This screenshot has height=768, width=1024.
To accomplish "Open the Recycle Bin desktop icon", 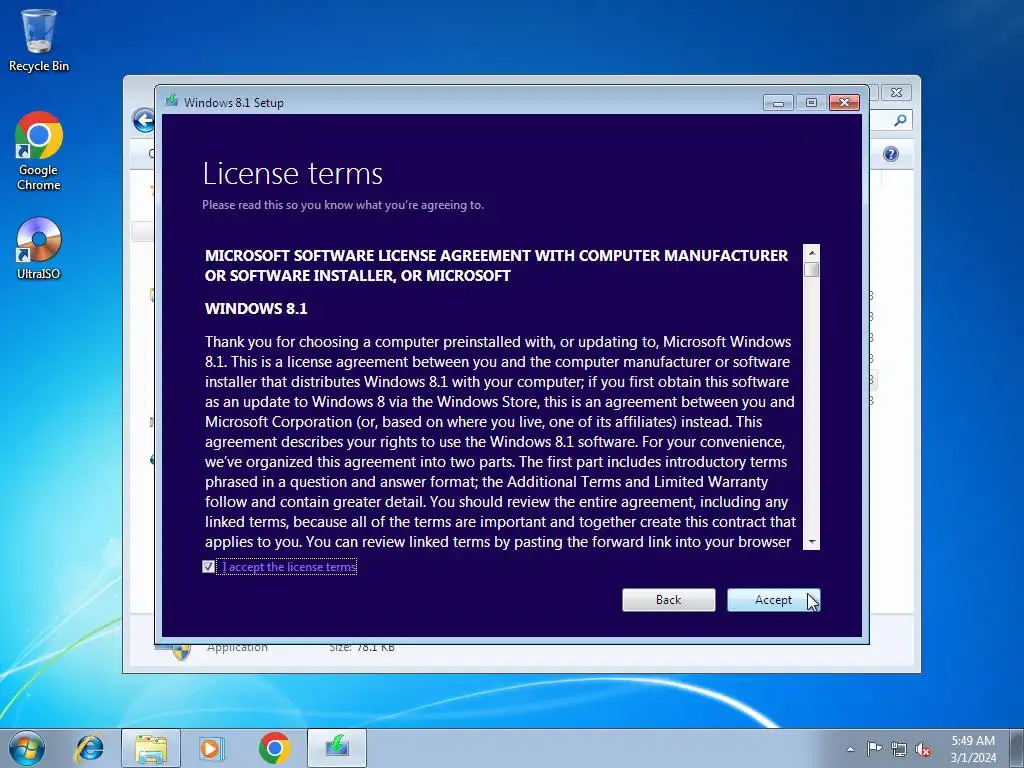I will click(39, 40).
